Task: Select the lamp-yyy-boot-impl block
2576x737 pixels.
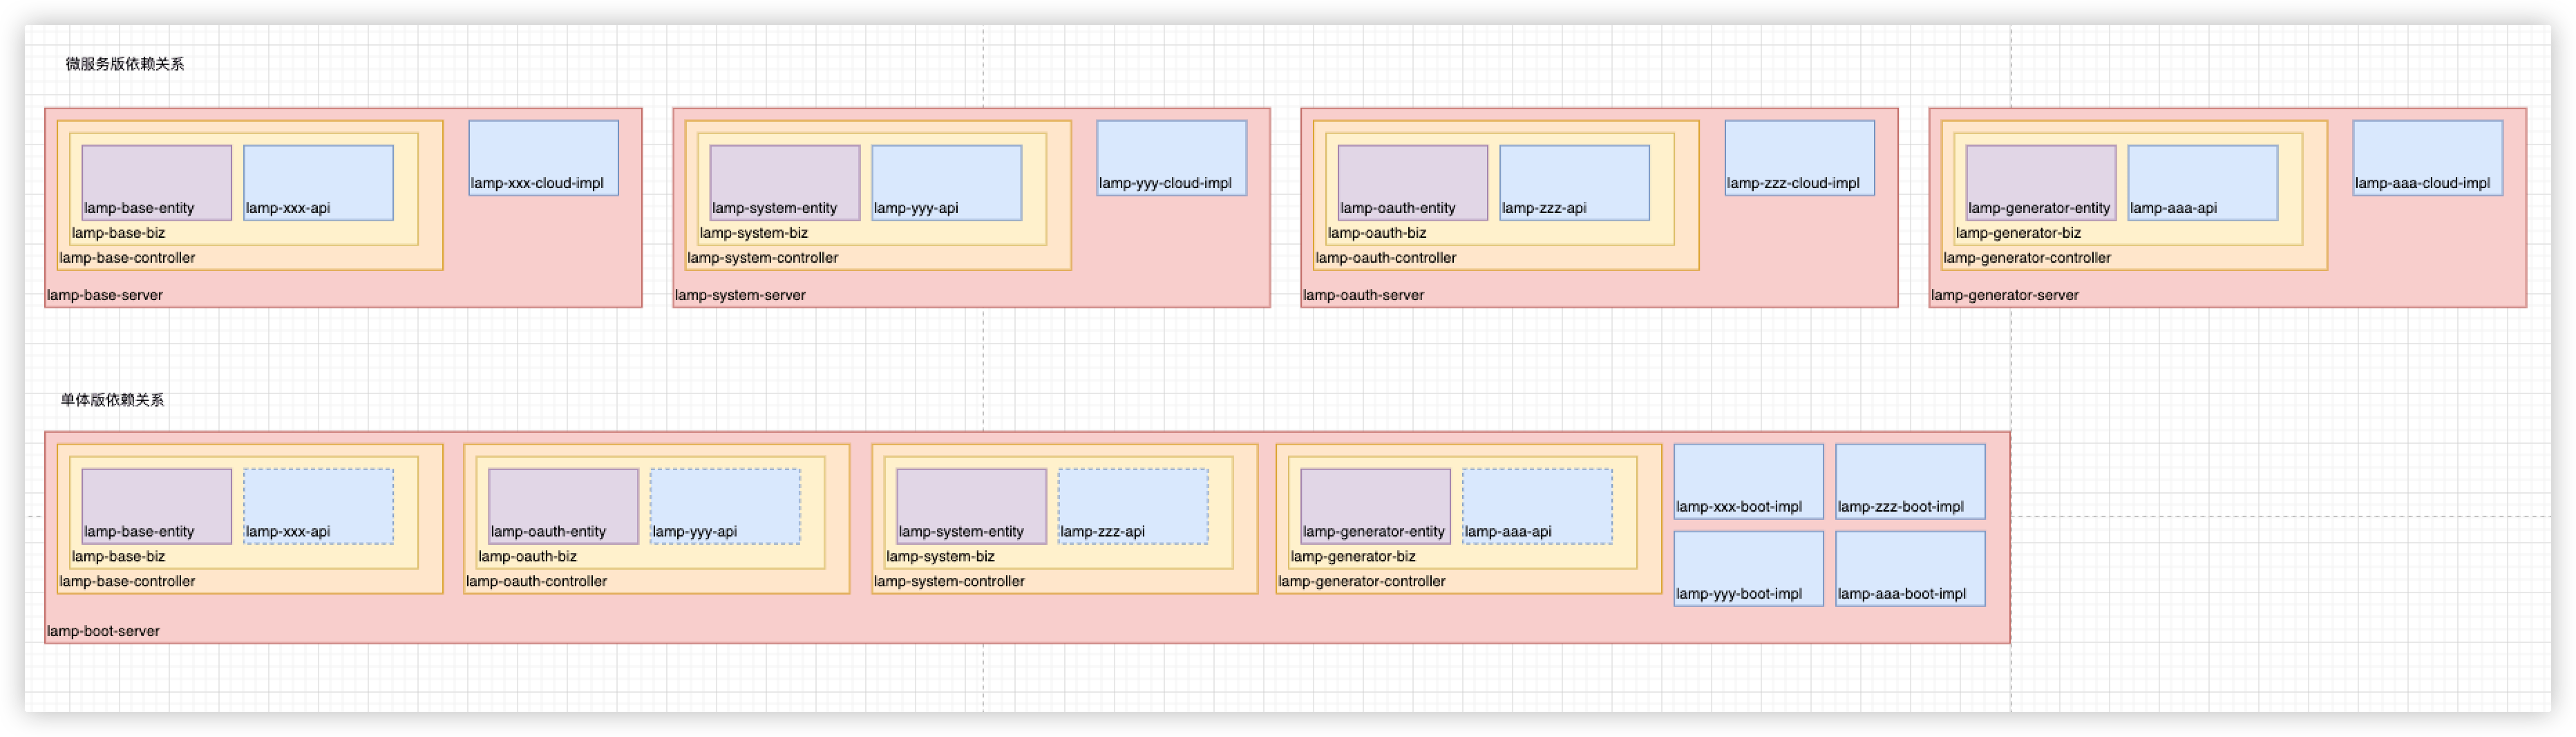Action: tap(1748, 568)
